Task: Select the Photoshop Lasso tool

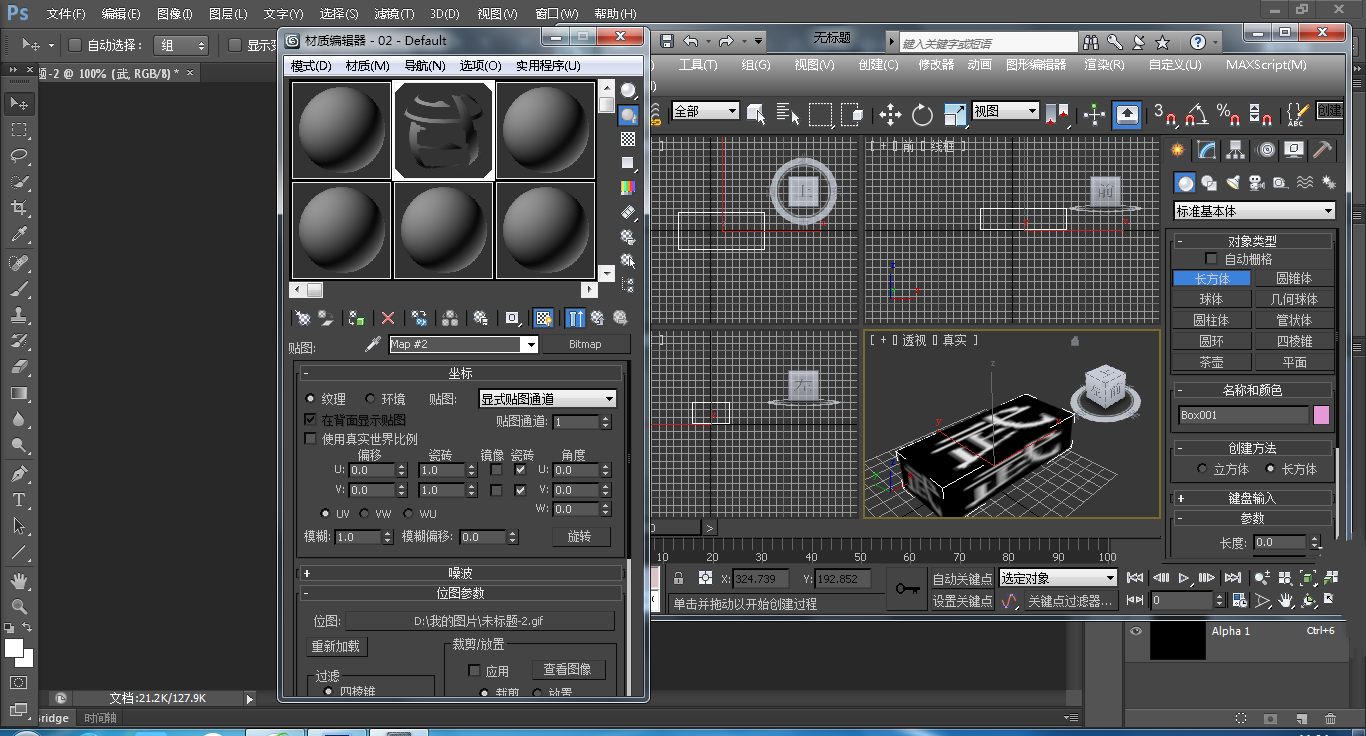Action: (19, 156)
